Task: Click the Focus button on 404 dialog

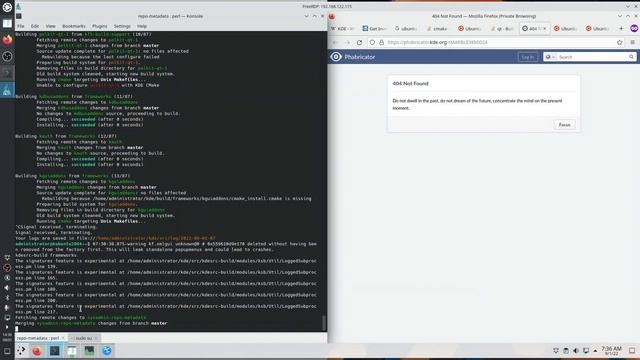Action: pyautogui.click(x=564, y=124)
